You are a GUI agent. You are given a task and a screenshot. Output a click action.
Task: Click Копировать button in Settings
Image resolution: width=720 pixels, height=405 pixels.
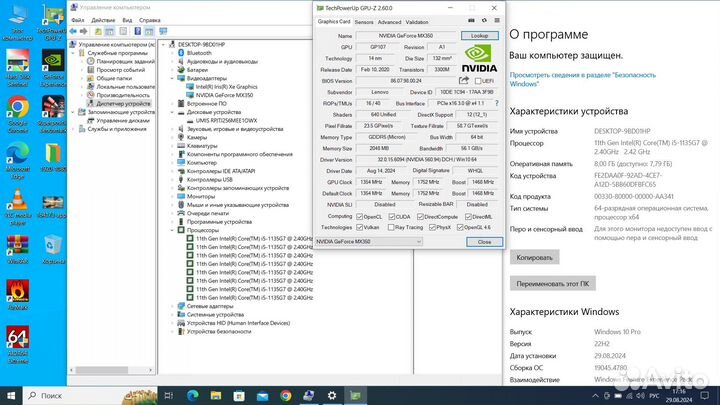point(534,258)
